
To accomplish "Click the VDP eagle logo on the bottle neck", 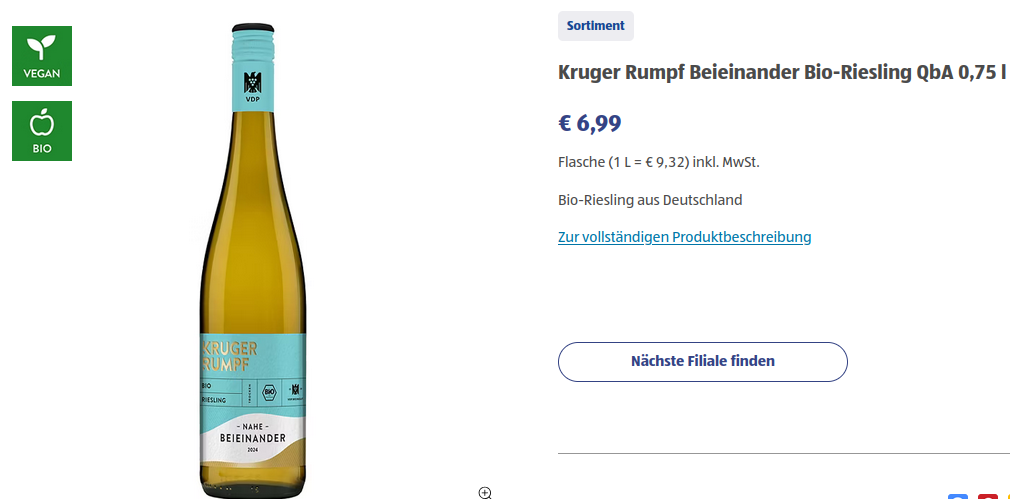I will [251, 84].
